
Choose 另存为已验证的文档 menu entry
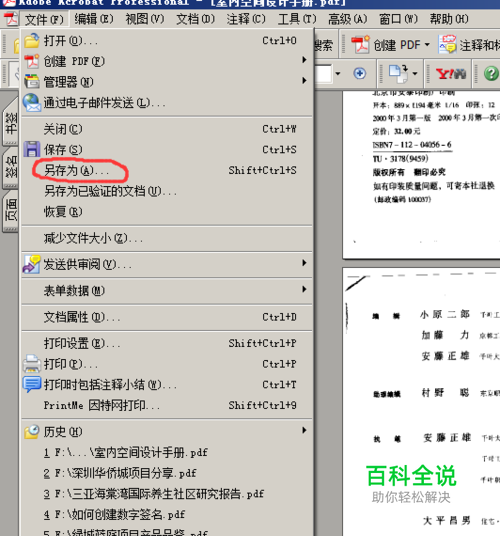click(x=167, y=191)
